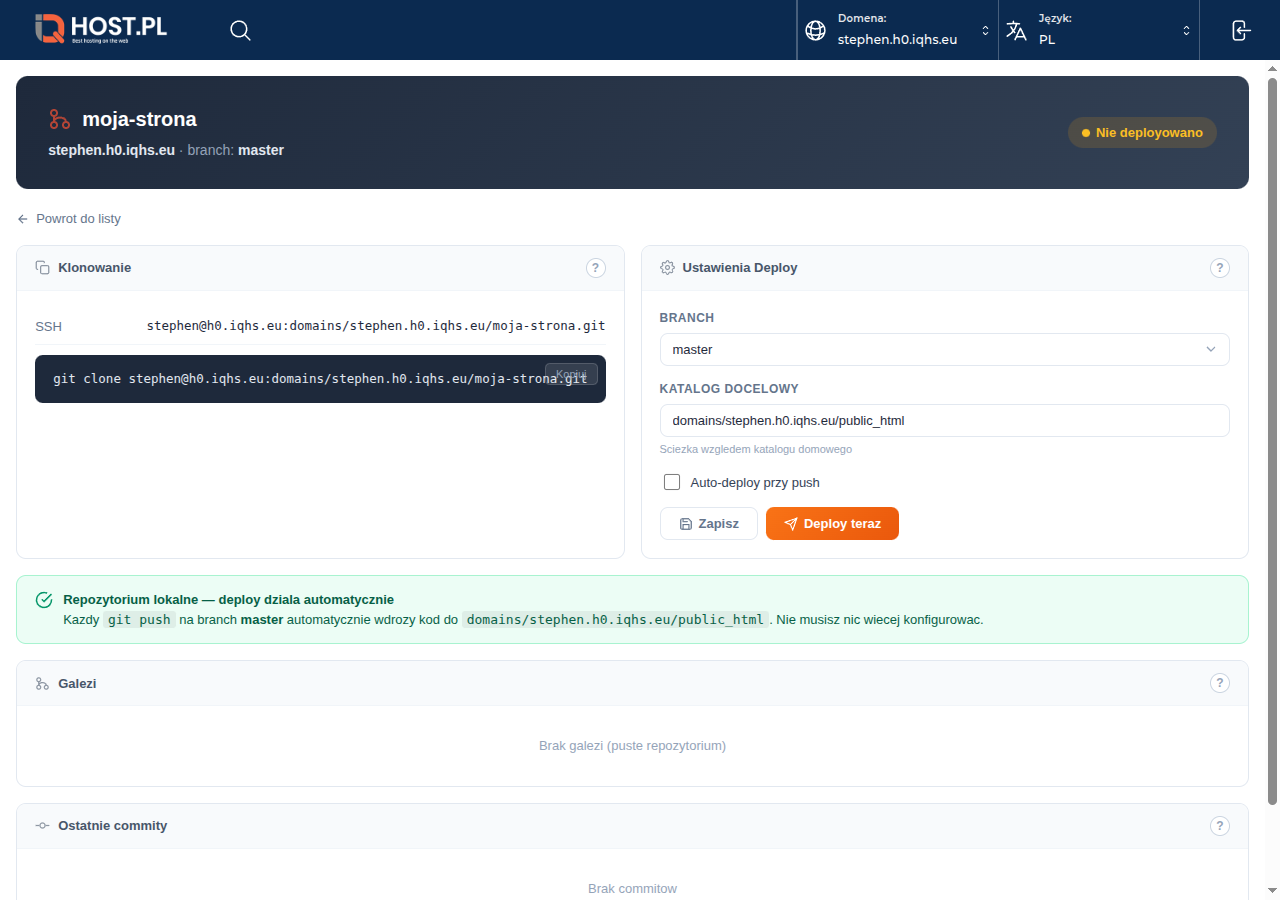Click the iQ HOST.PL logo
Screen dimensions: 1280x900
(101, 29)
